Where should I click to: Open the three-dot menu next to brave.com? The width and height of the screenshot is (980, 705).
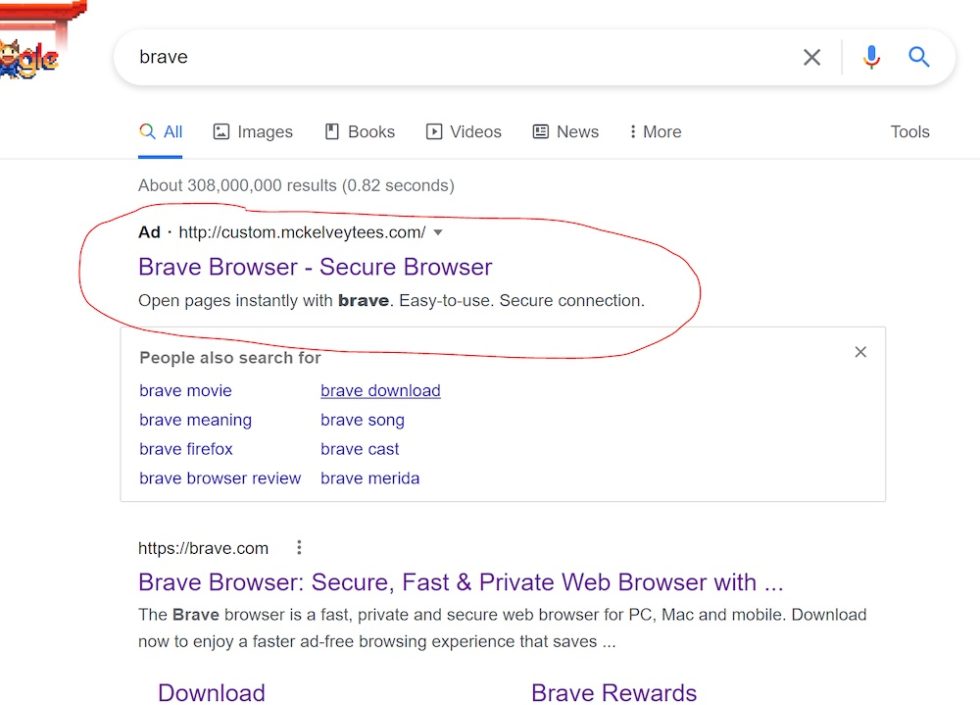click(299, 547)
